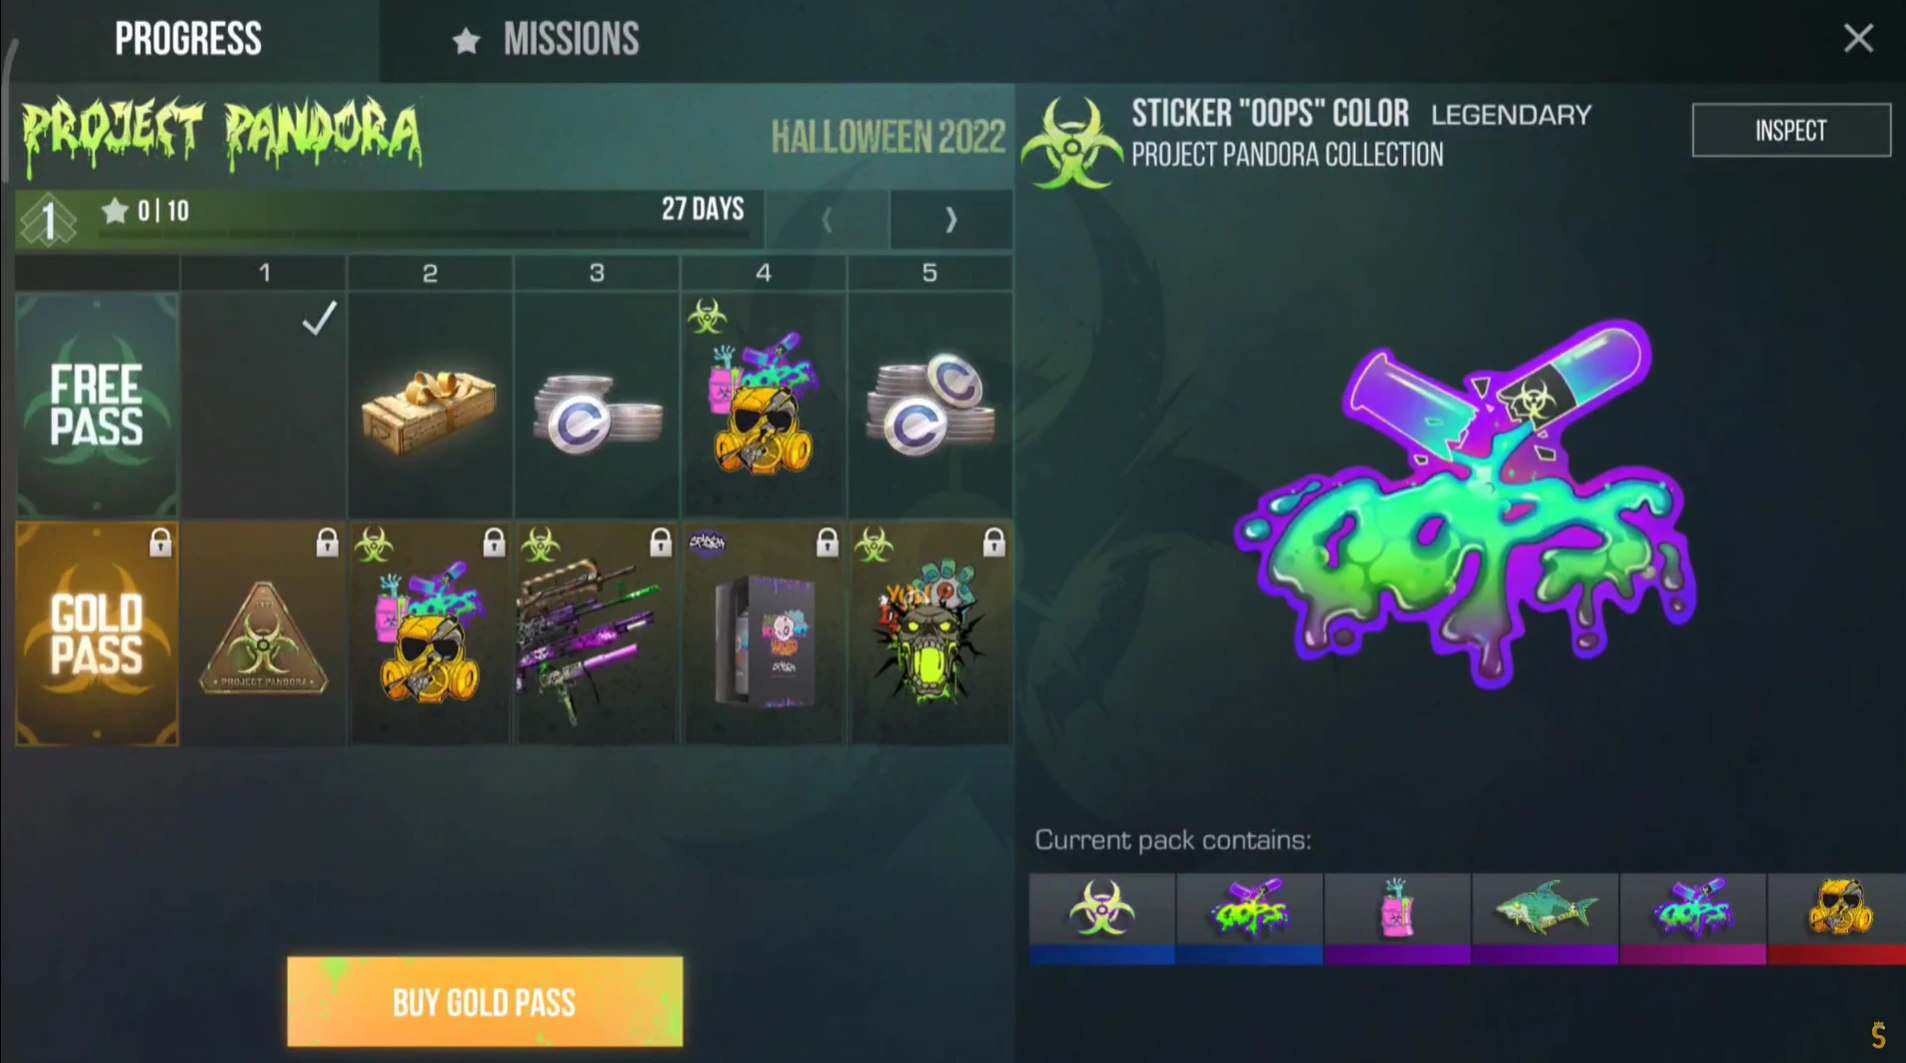This screenshot has height=1063, width=1906.
Task: Open the Free Pass tile
Action: click(97, 405)
